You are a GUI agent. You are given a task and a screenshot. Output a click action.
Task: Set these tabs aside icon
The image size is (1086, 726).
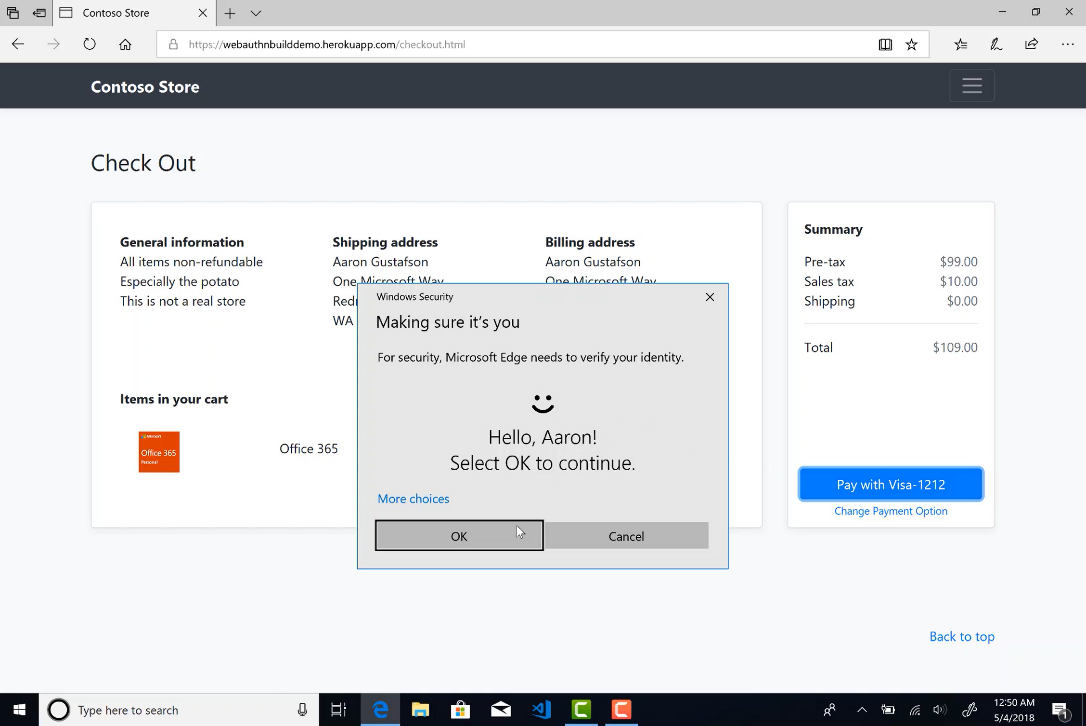39,12
